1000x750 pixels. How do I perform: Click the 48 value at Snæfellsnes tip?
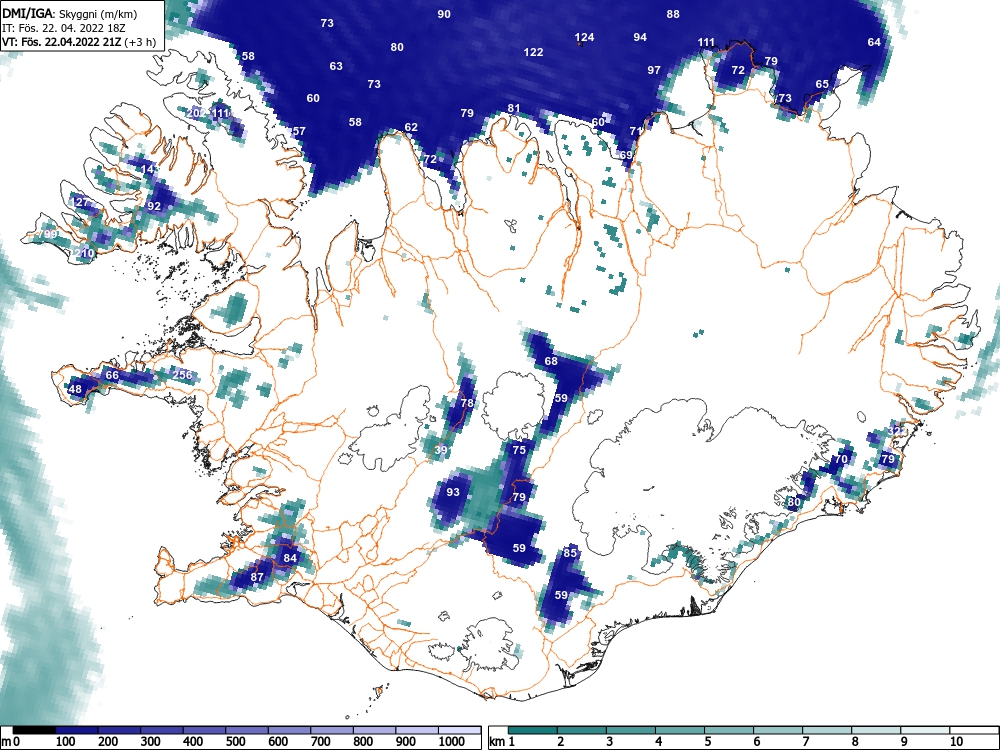(75, 390)
